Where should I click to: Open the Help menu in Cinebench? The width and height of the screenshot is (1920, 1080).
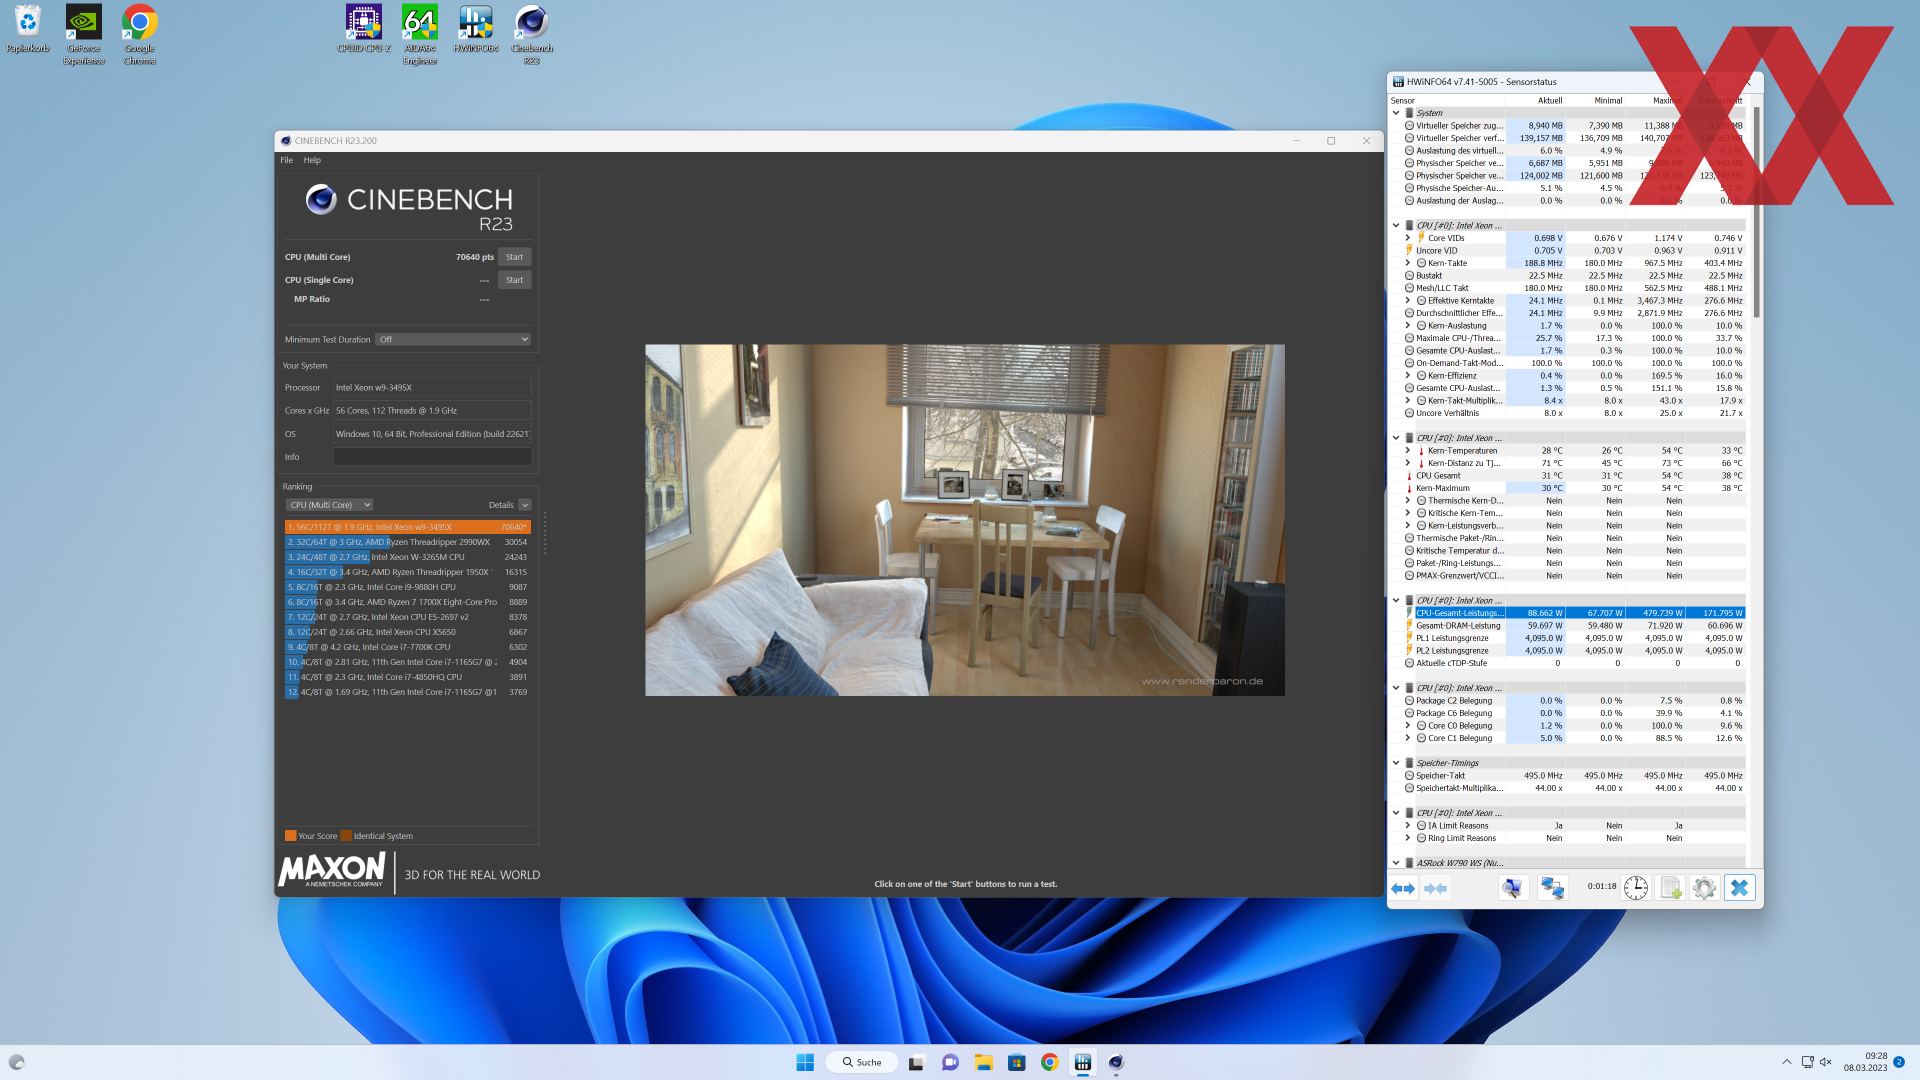point(312,160)
